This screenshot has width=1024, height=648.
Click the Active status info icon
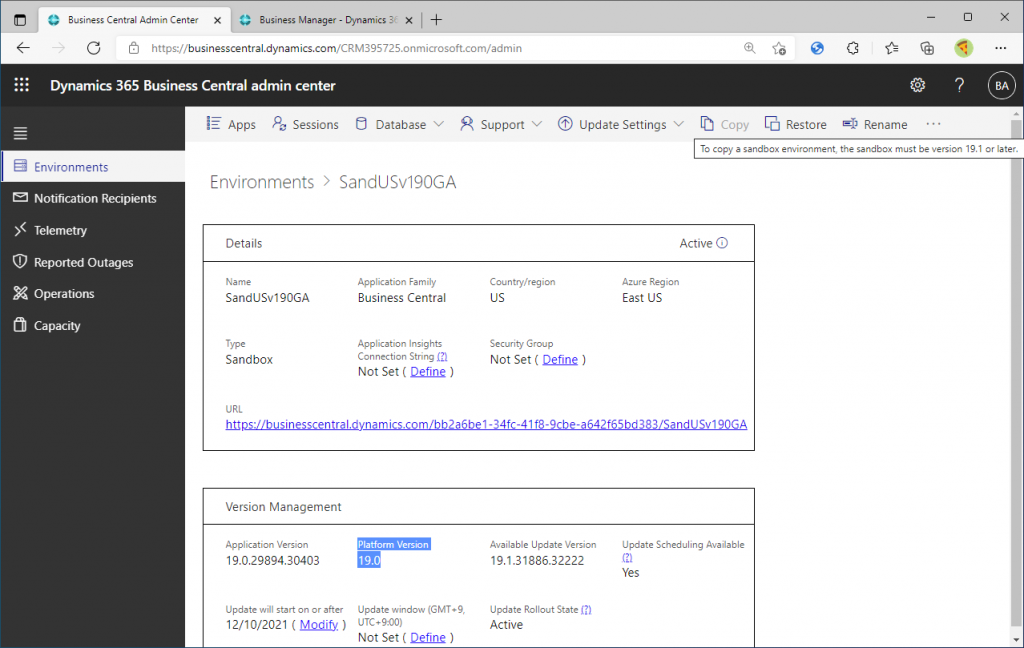click(x=722, y=243)
